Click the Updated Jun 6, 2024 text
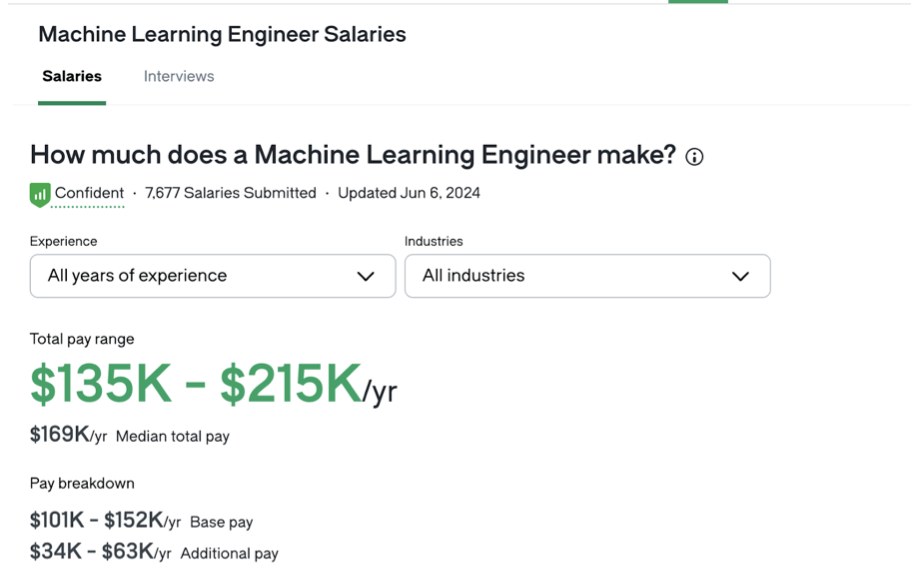The image size is (916, 586). click(x=409, y=193)
